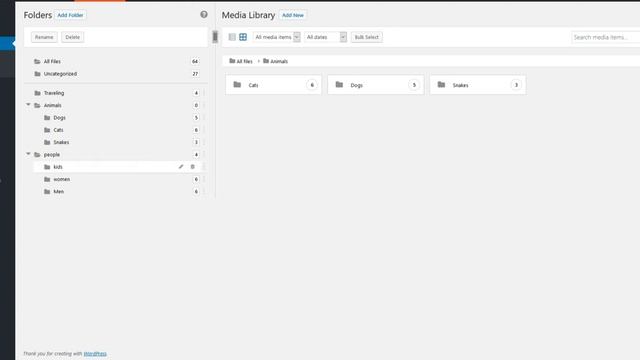Click the count badge on the Snakes card
This screenshot has width=640, height=360.
[x=516, y=85]
